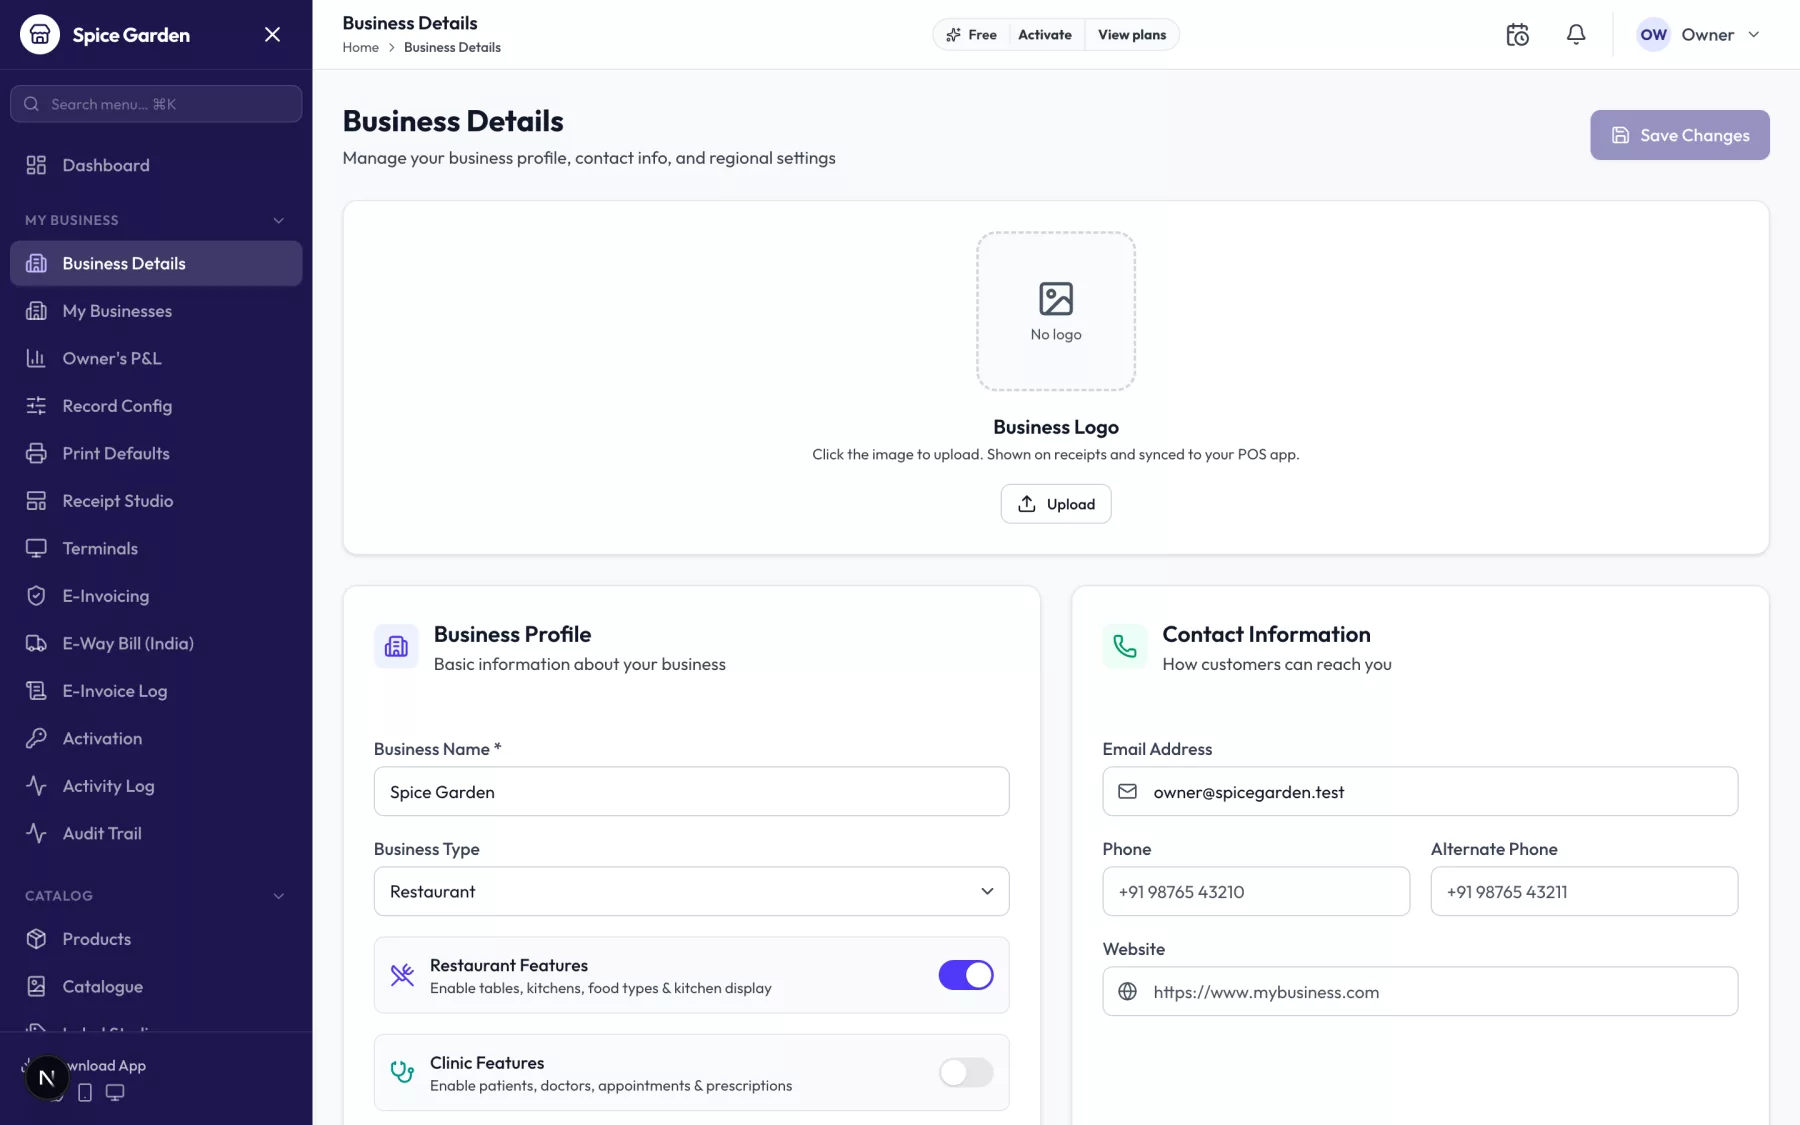
Task: Open Audit Trail in sidebar
Action: click(x=156, y=833)
